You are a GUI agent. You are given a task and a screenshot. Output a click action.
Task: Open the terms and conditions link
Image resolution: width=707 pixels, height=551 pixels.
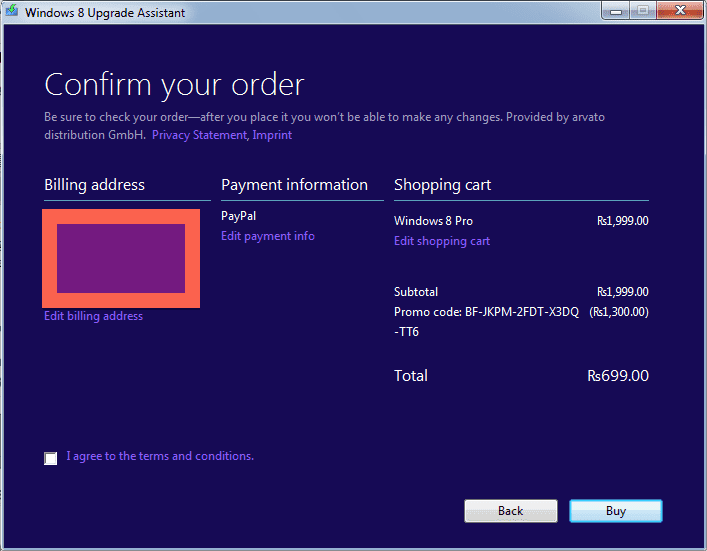coord(160,456)
